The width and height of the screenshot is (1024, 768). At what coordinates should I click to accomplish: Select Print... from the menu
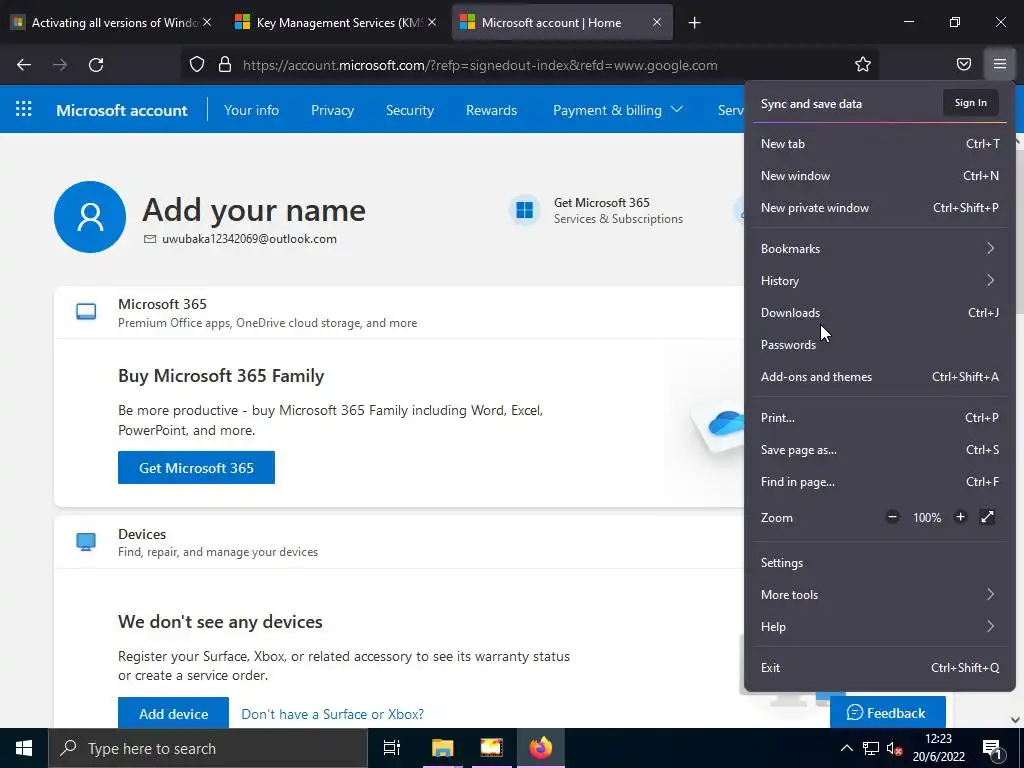click(x=880, y=417)
